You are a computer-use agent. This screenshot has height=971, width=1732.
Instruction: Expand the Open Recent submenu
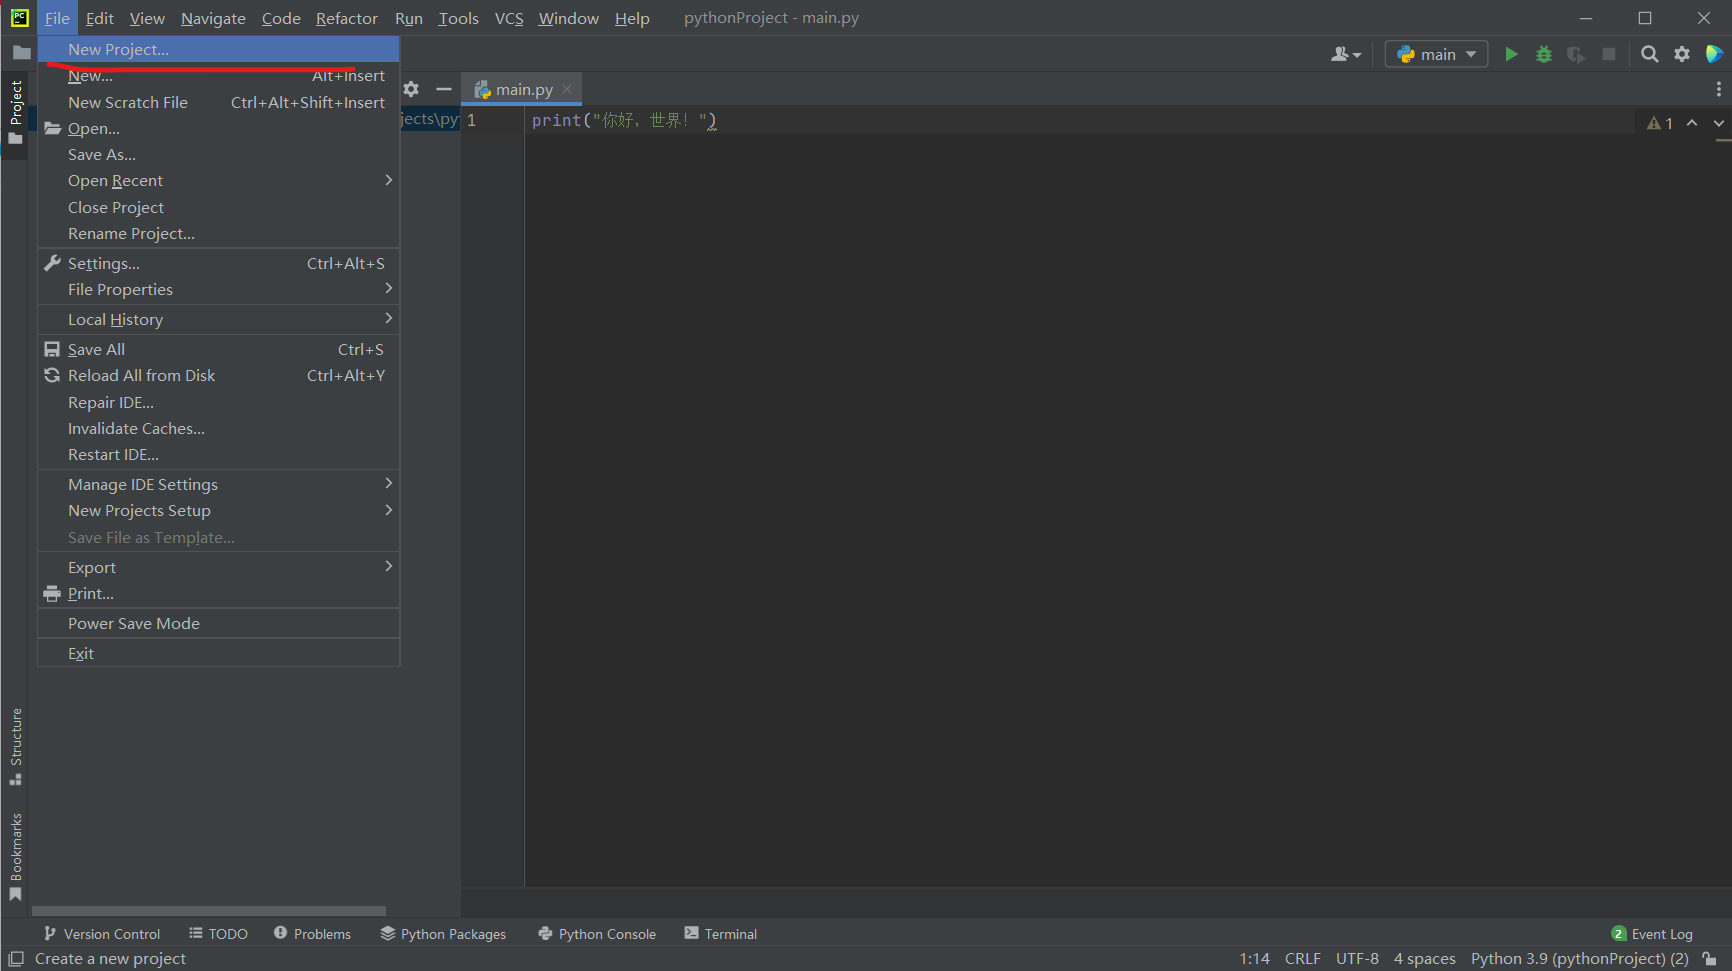pyautogui.click(x=218, y=180)
